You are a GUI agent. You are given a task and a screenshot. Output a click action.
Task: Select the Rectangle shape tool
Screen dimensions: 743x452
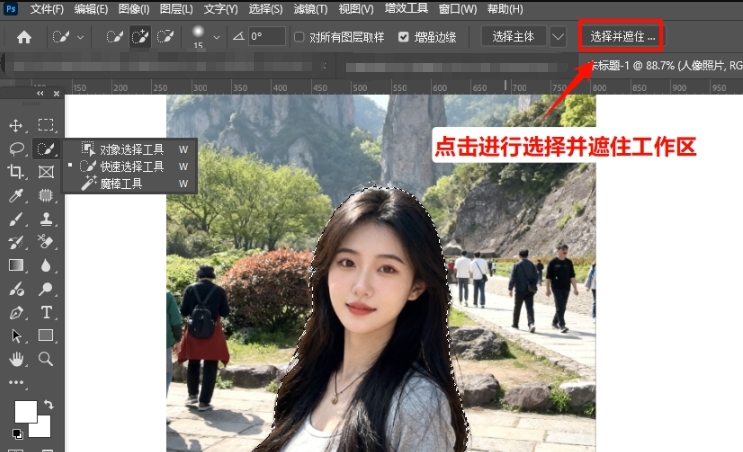coord(45,336)
